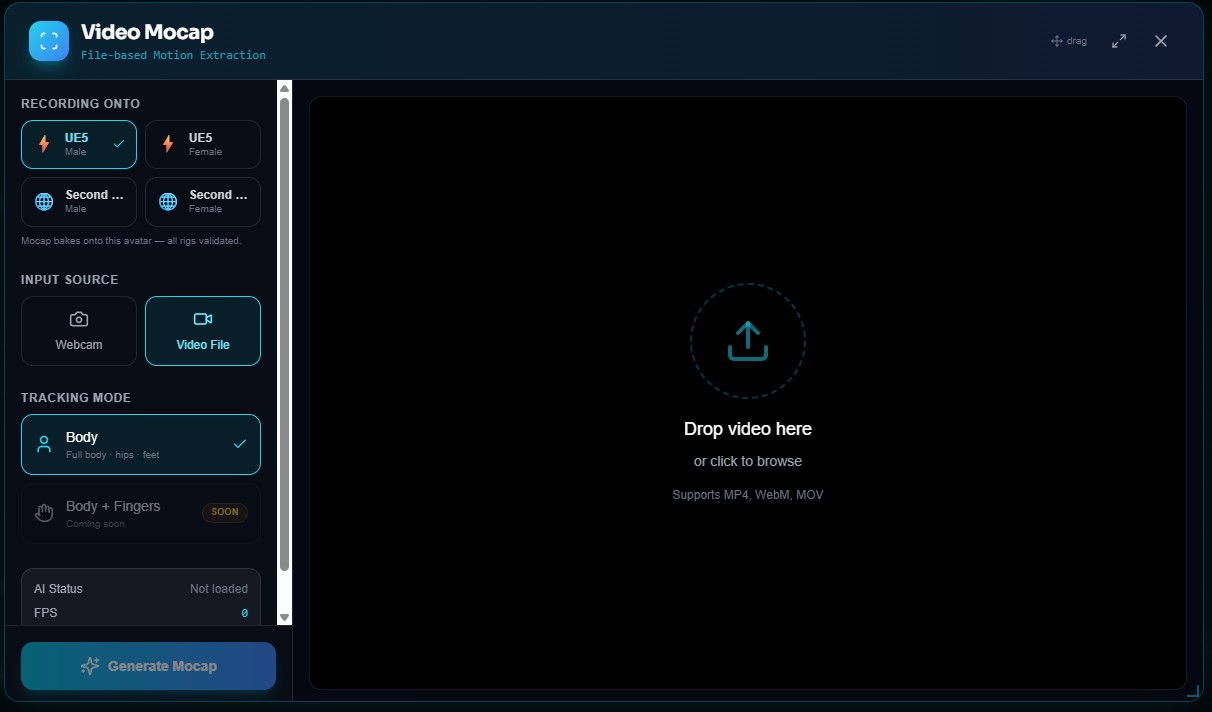The width and height of the screenshot is (1212, 712).
Task: Click the checkmark on UE5 Male card
Action: click(x=119, y=144)
